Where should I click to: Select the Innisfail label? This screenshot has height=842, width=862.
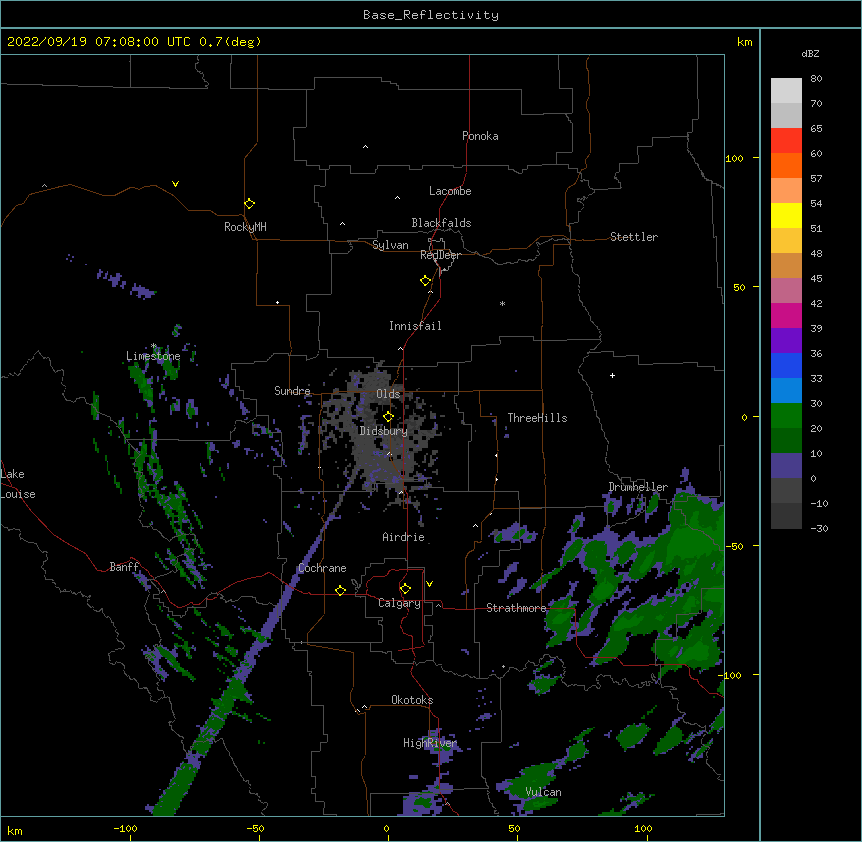coord(415,326)
